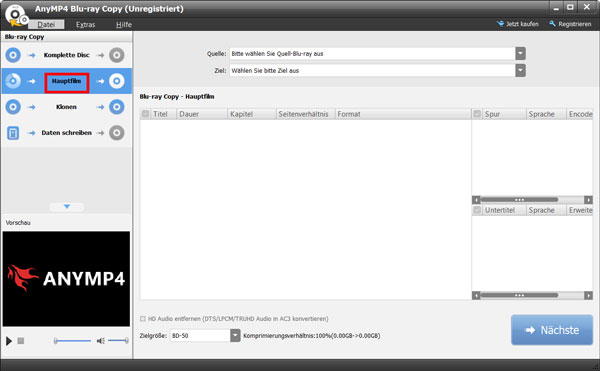600x371 pixels.
Task: Open the Extras menu
Action: click(85, 24)
